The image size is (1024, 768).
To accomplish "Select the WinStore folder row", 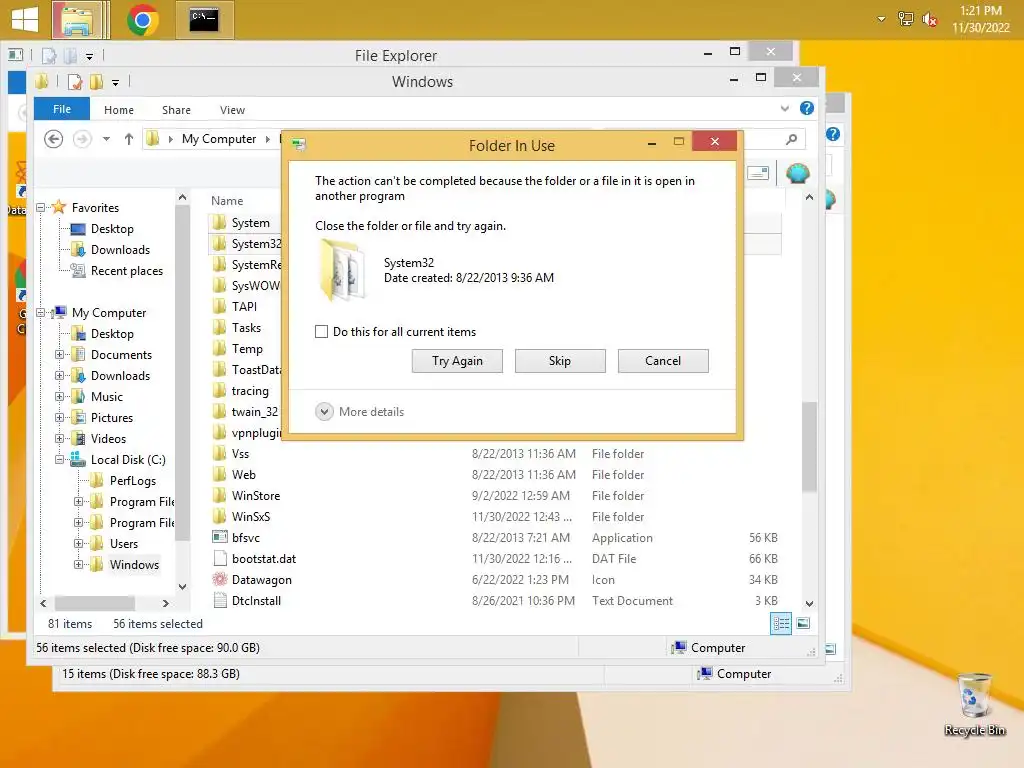I will tap(494, 496).
